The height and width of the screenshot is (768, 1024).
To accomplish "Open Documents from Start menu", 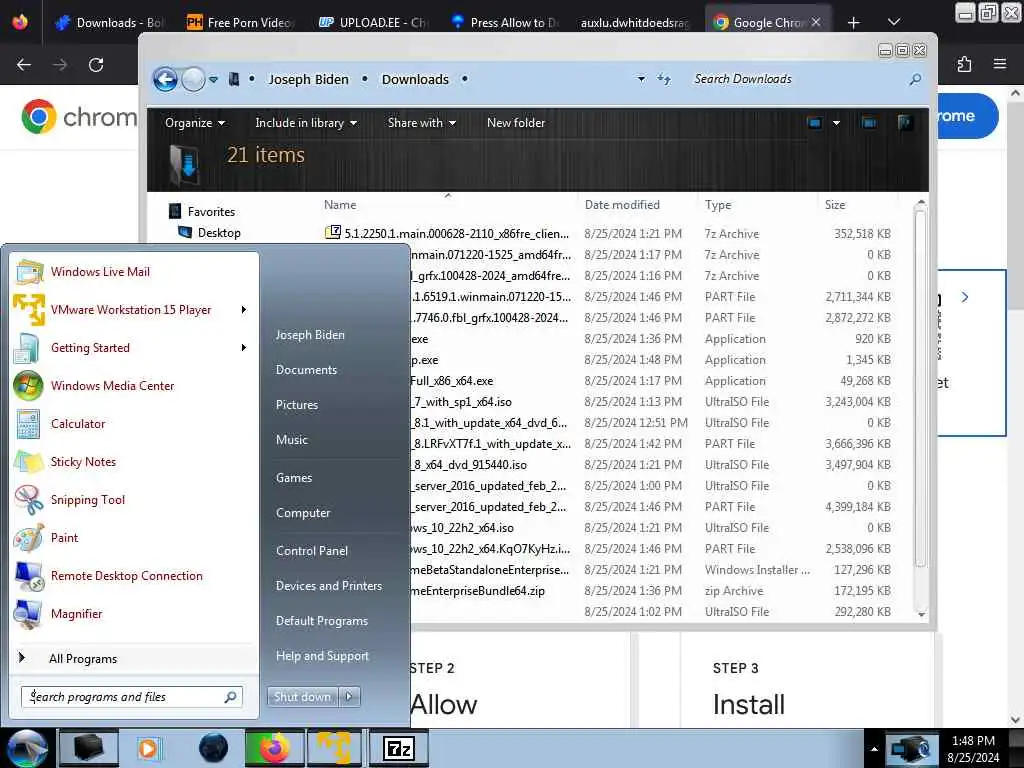I will click(306, 370).
